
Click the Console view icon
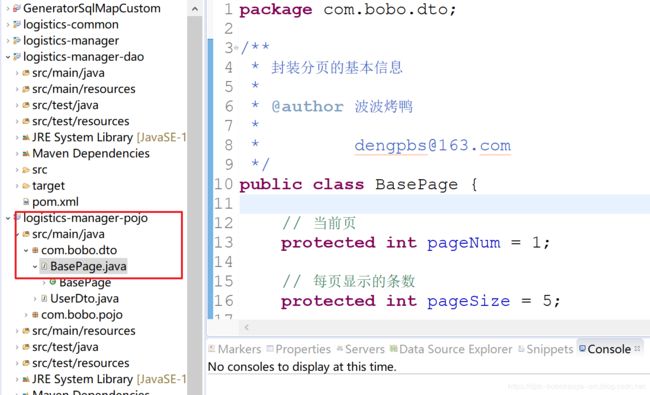pos(582,349)
